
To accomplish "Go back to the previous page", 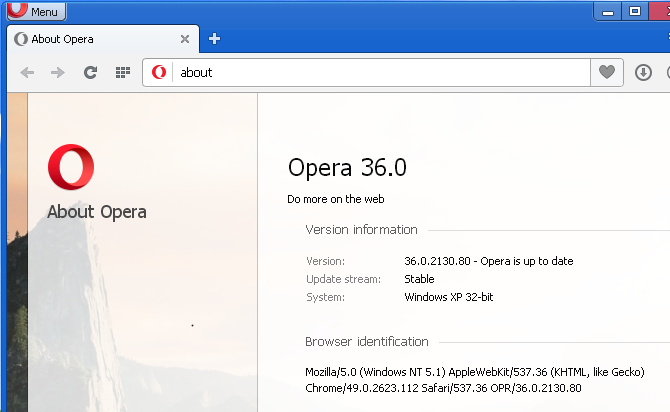I will (x=28, y=72).
